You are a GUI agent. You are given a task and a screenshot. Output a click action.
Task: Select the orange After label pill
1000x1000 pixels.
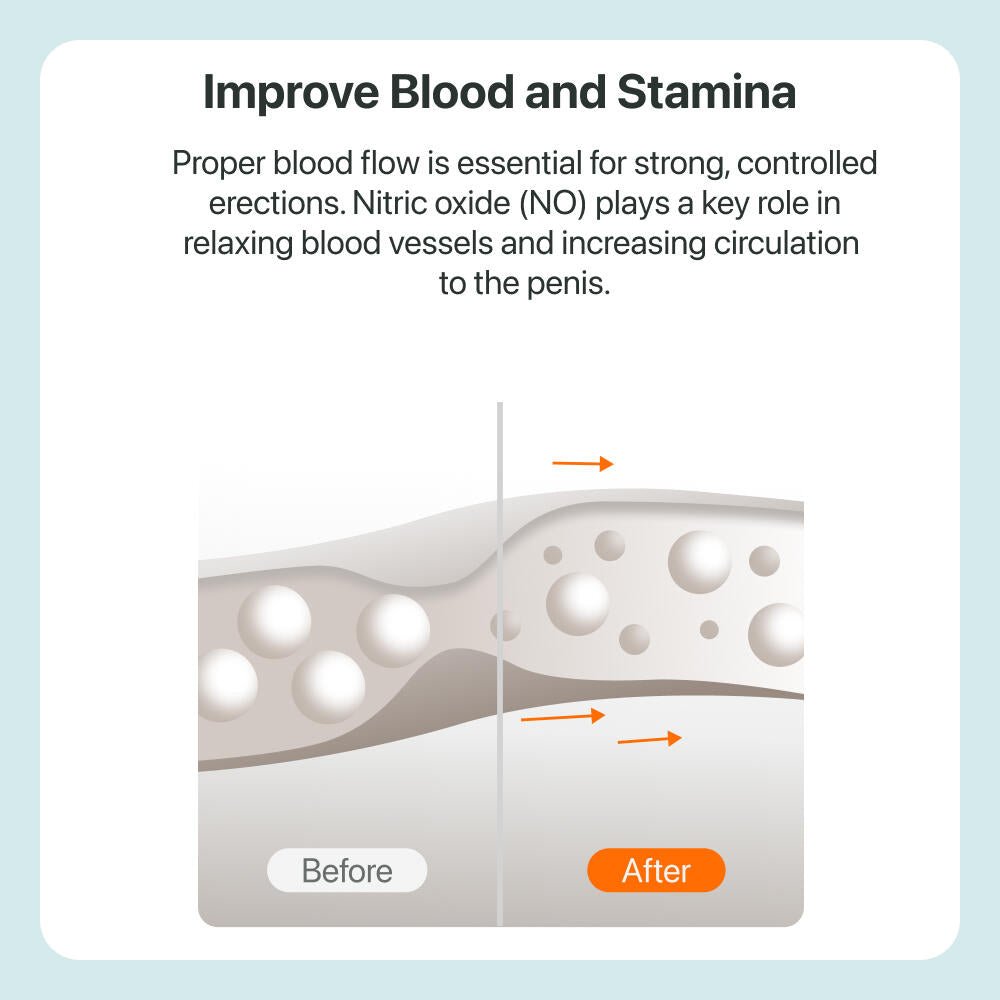click(656, 870)
